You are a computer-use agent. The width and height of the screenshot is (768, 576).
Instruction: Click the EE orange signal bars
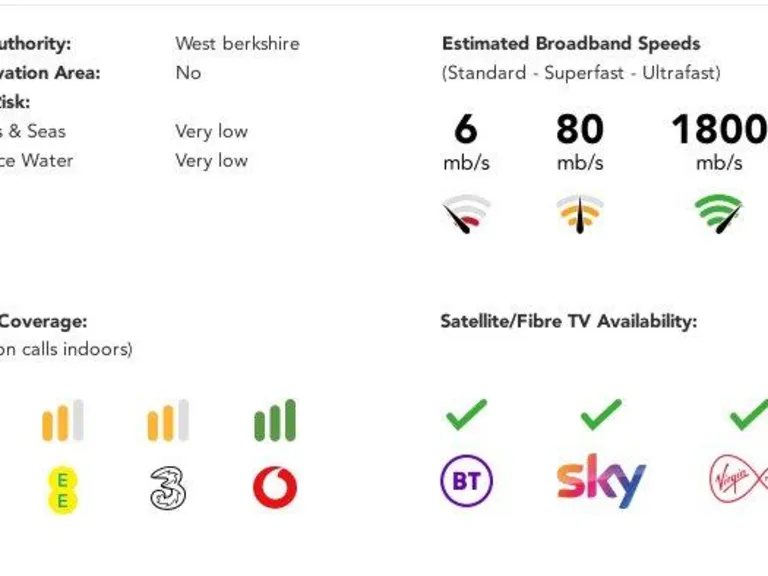point(62,420)
